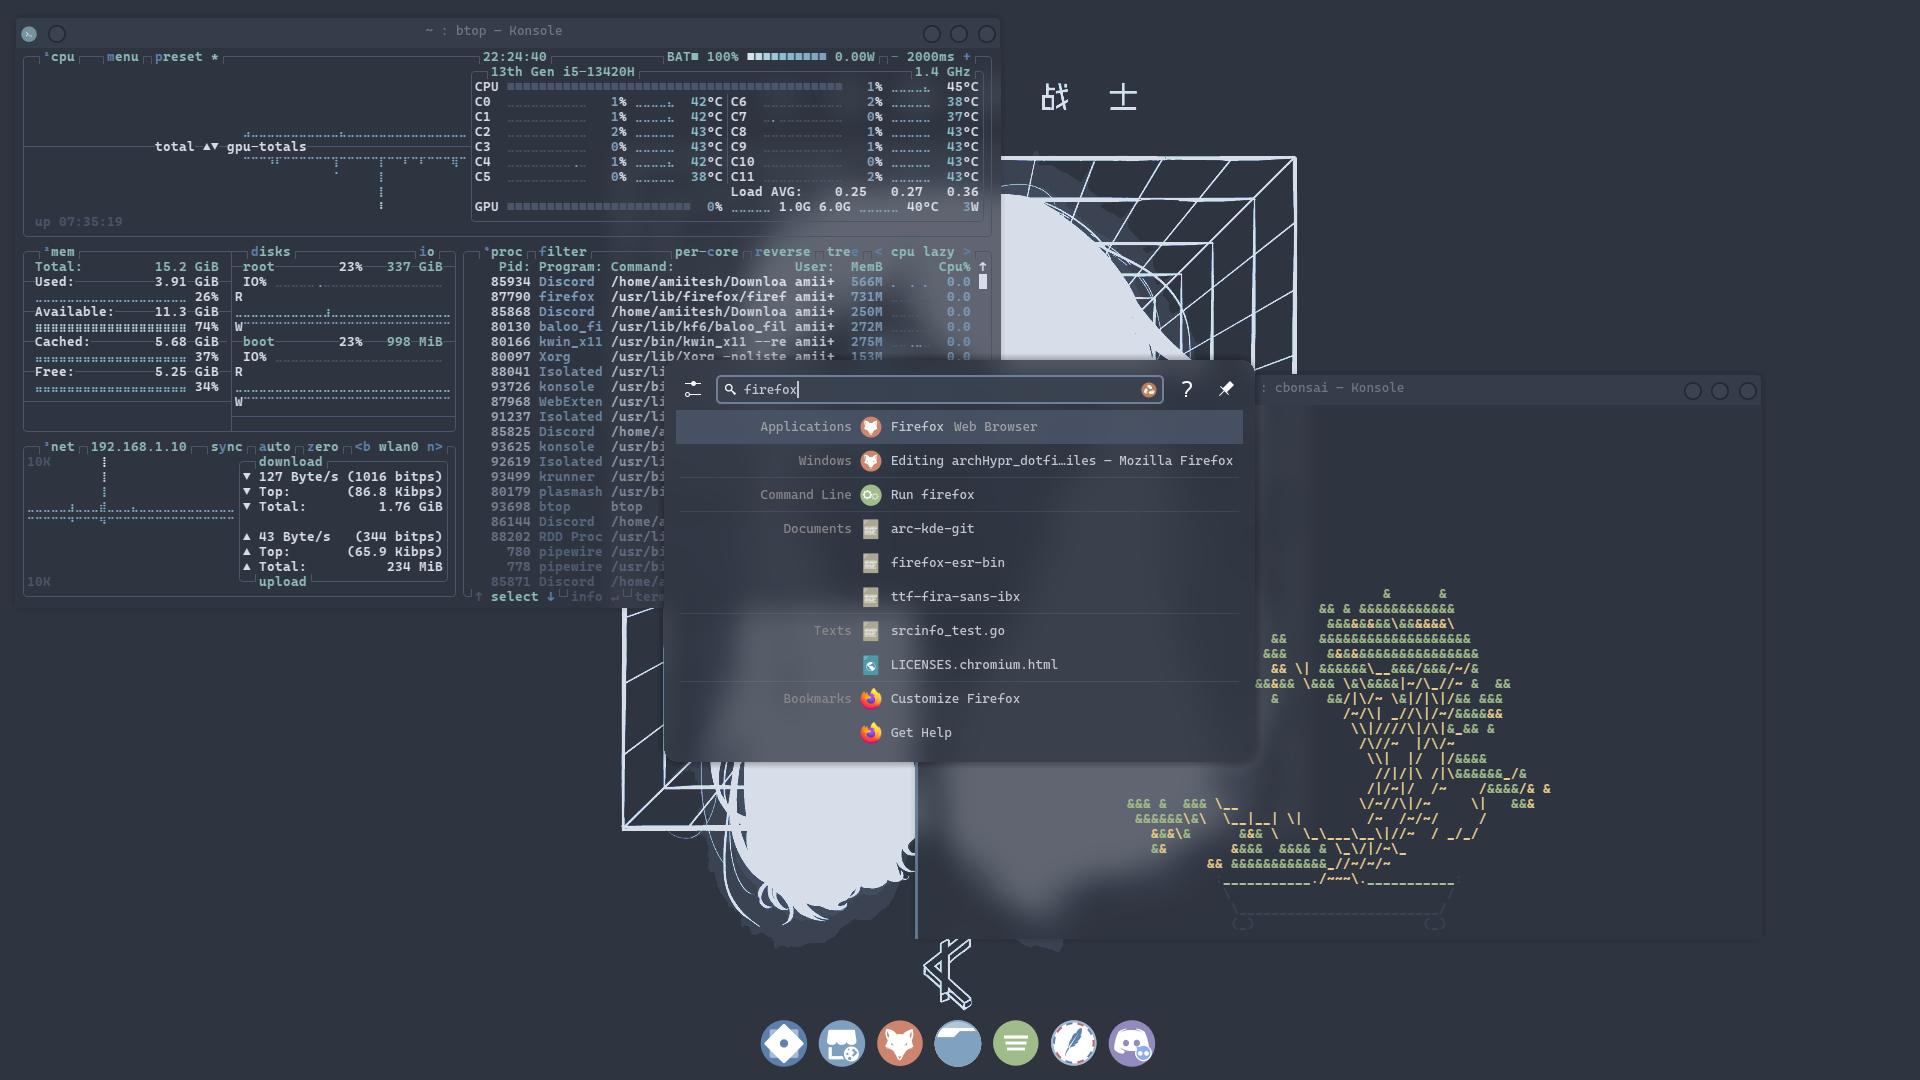Image resolution: width=1920 pixels, height=1080 pixels.
Task: Open the Customize Firefox bookmark
Action: tap(954, 699)
